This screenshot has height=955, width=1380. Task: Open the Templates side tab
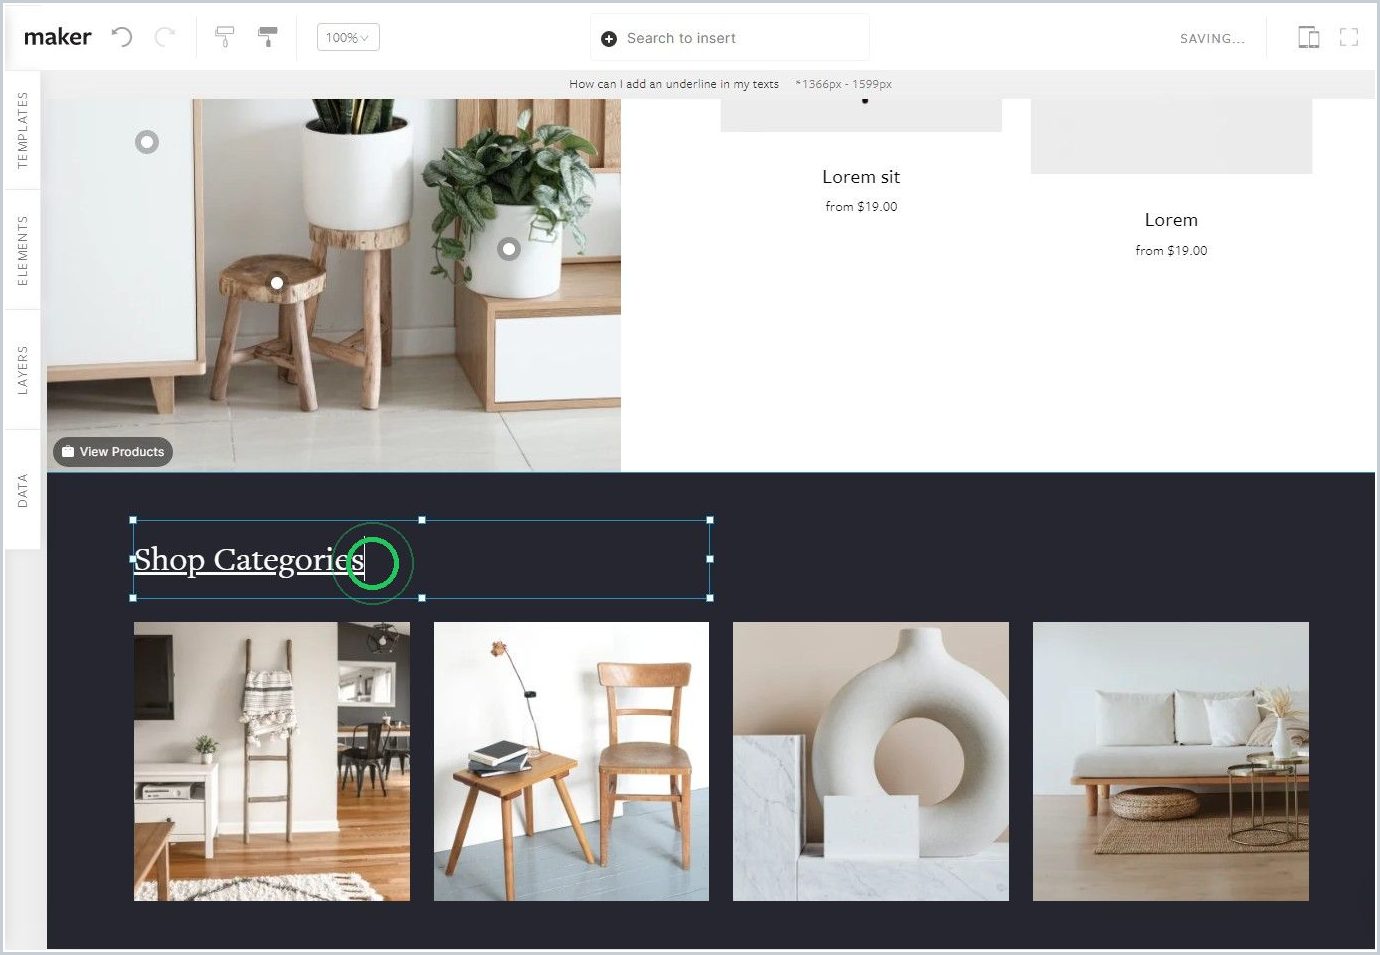[x=22, y=130]
